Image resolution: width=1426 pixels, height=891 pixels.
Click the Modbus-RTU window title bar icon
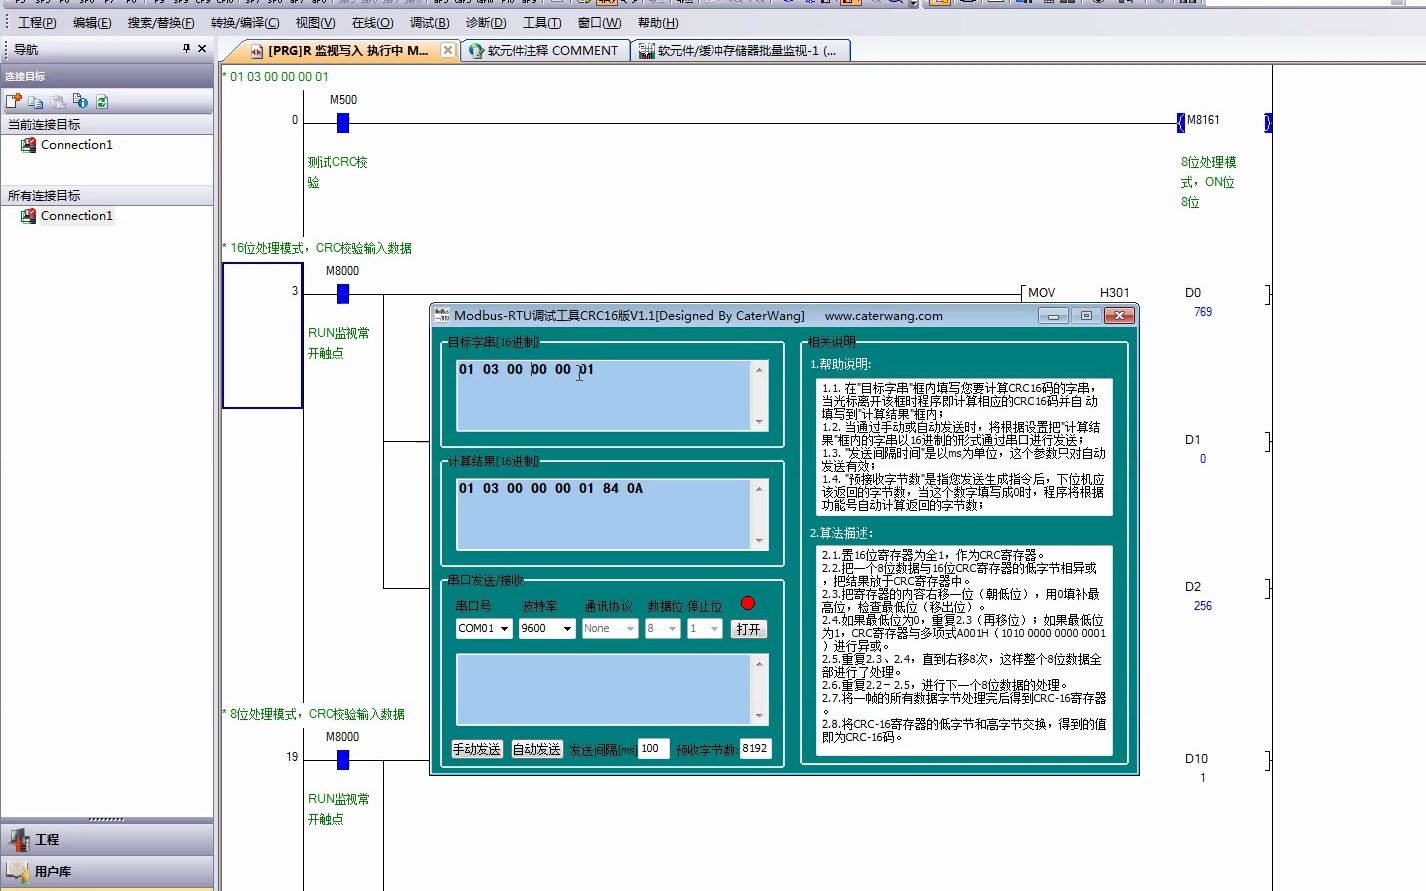click(x=442, y=315)
